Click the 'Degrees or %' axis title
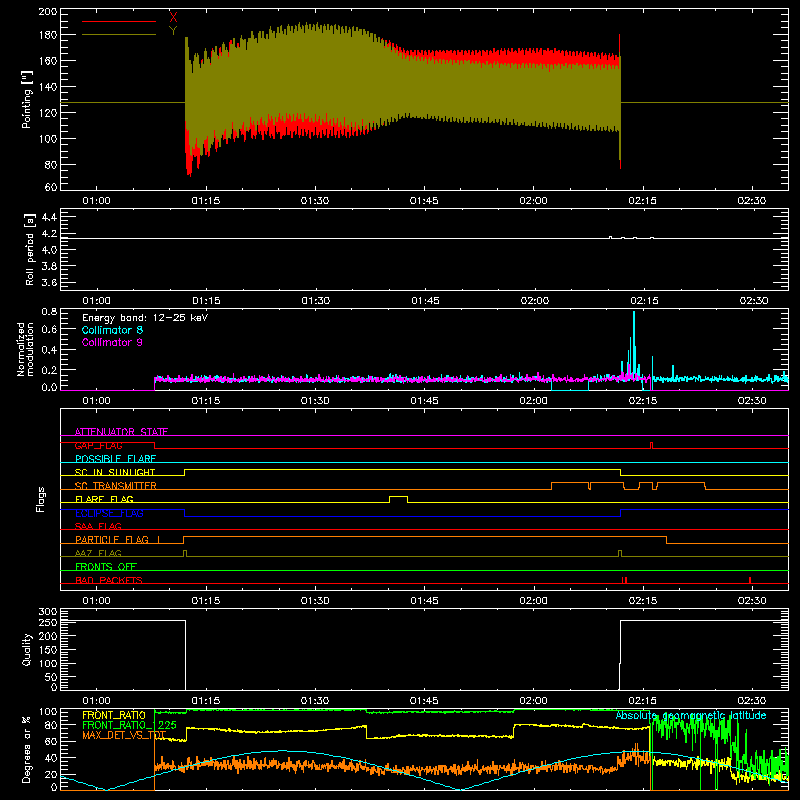Viewport: 800px width, 800px height. pyautogui.click(x=27, y=750)
